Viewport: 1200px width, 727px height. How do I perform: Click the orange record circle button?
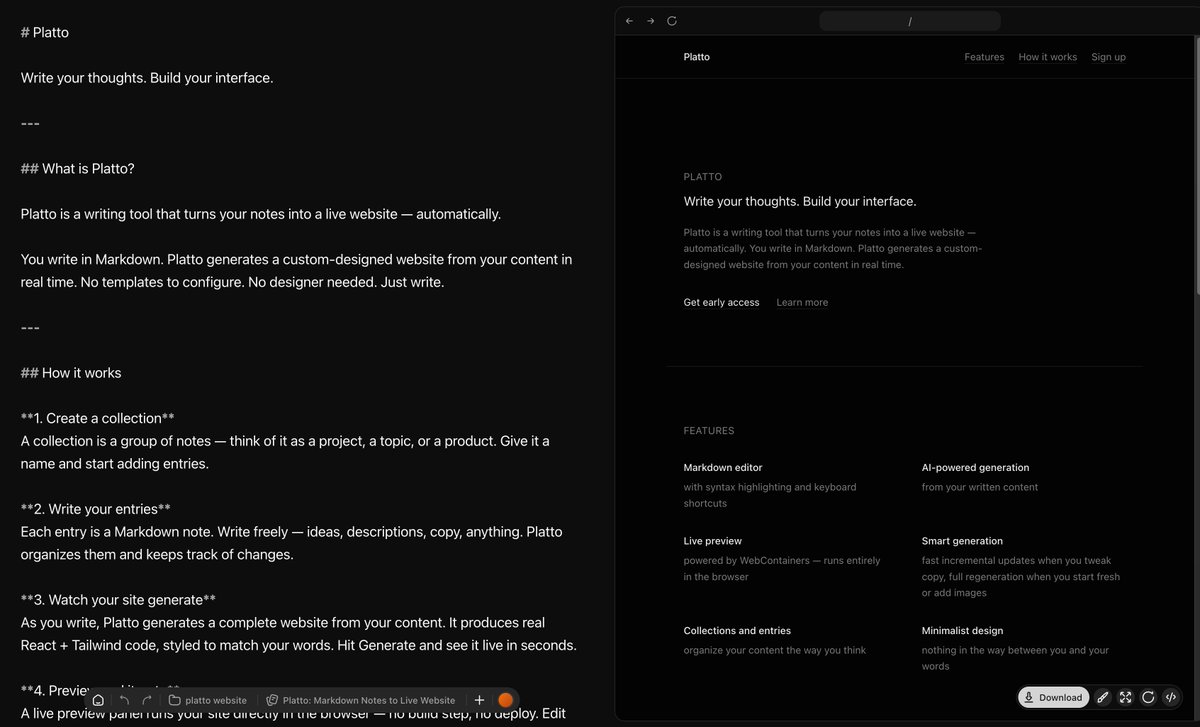(x=506, y=700)
